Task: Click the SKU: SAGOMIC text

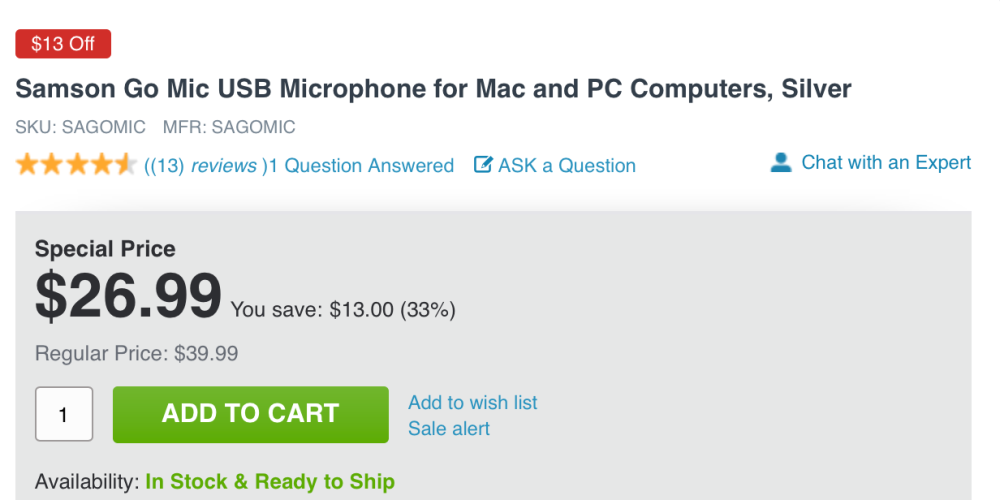Action: (x=80, y=127)
